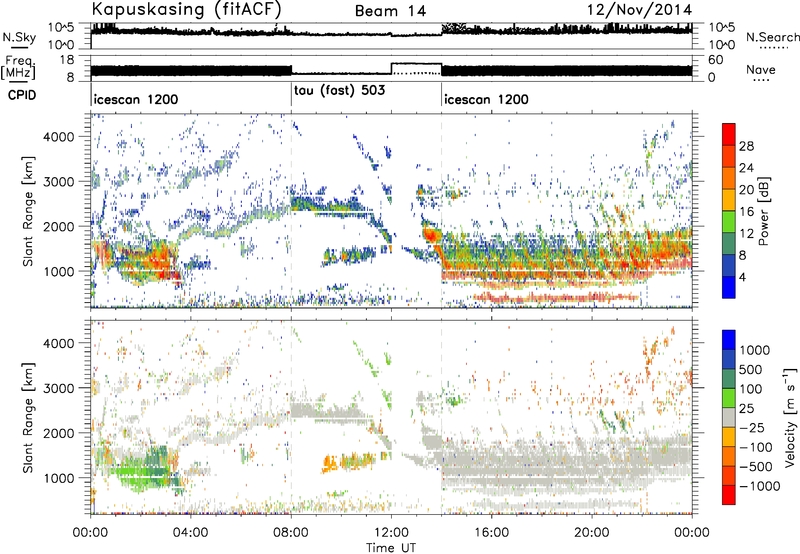The width and height of the screenshot is (800, 554).
Task: Click the 'Kapuskasing (fitACF)' plot title
Action: click(x=186, y=9)
